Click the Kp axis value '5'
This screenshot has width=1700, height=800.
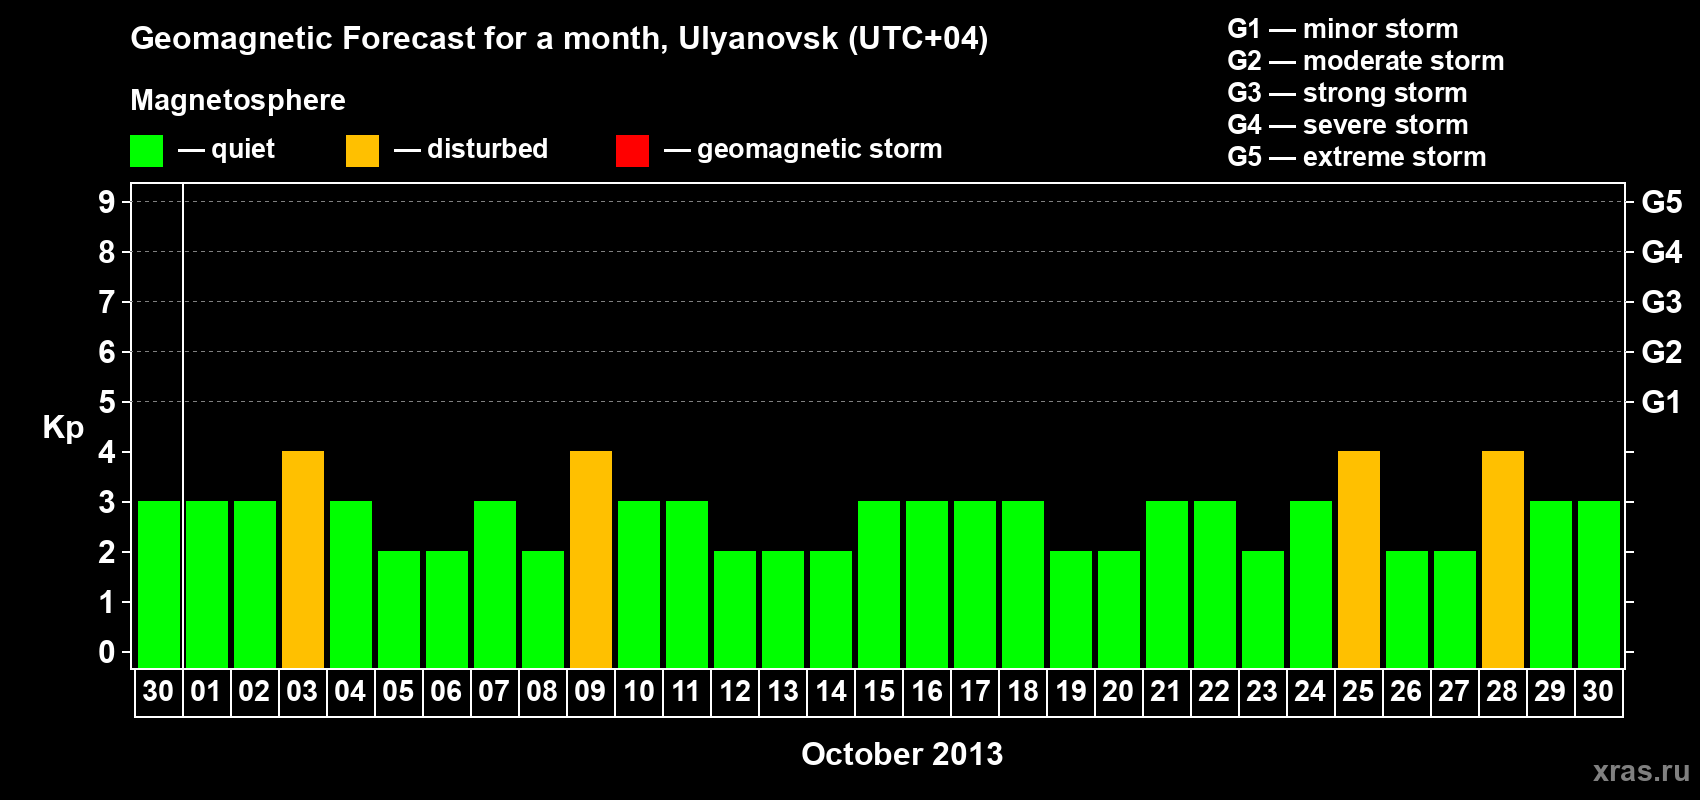(107, 402)
